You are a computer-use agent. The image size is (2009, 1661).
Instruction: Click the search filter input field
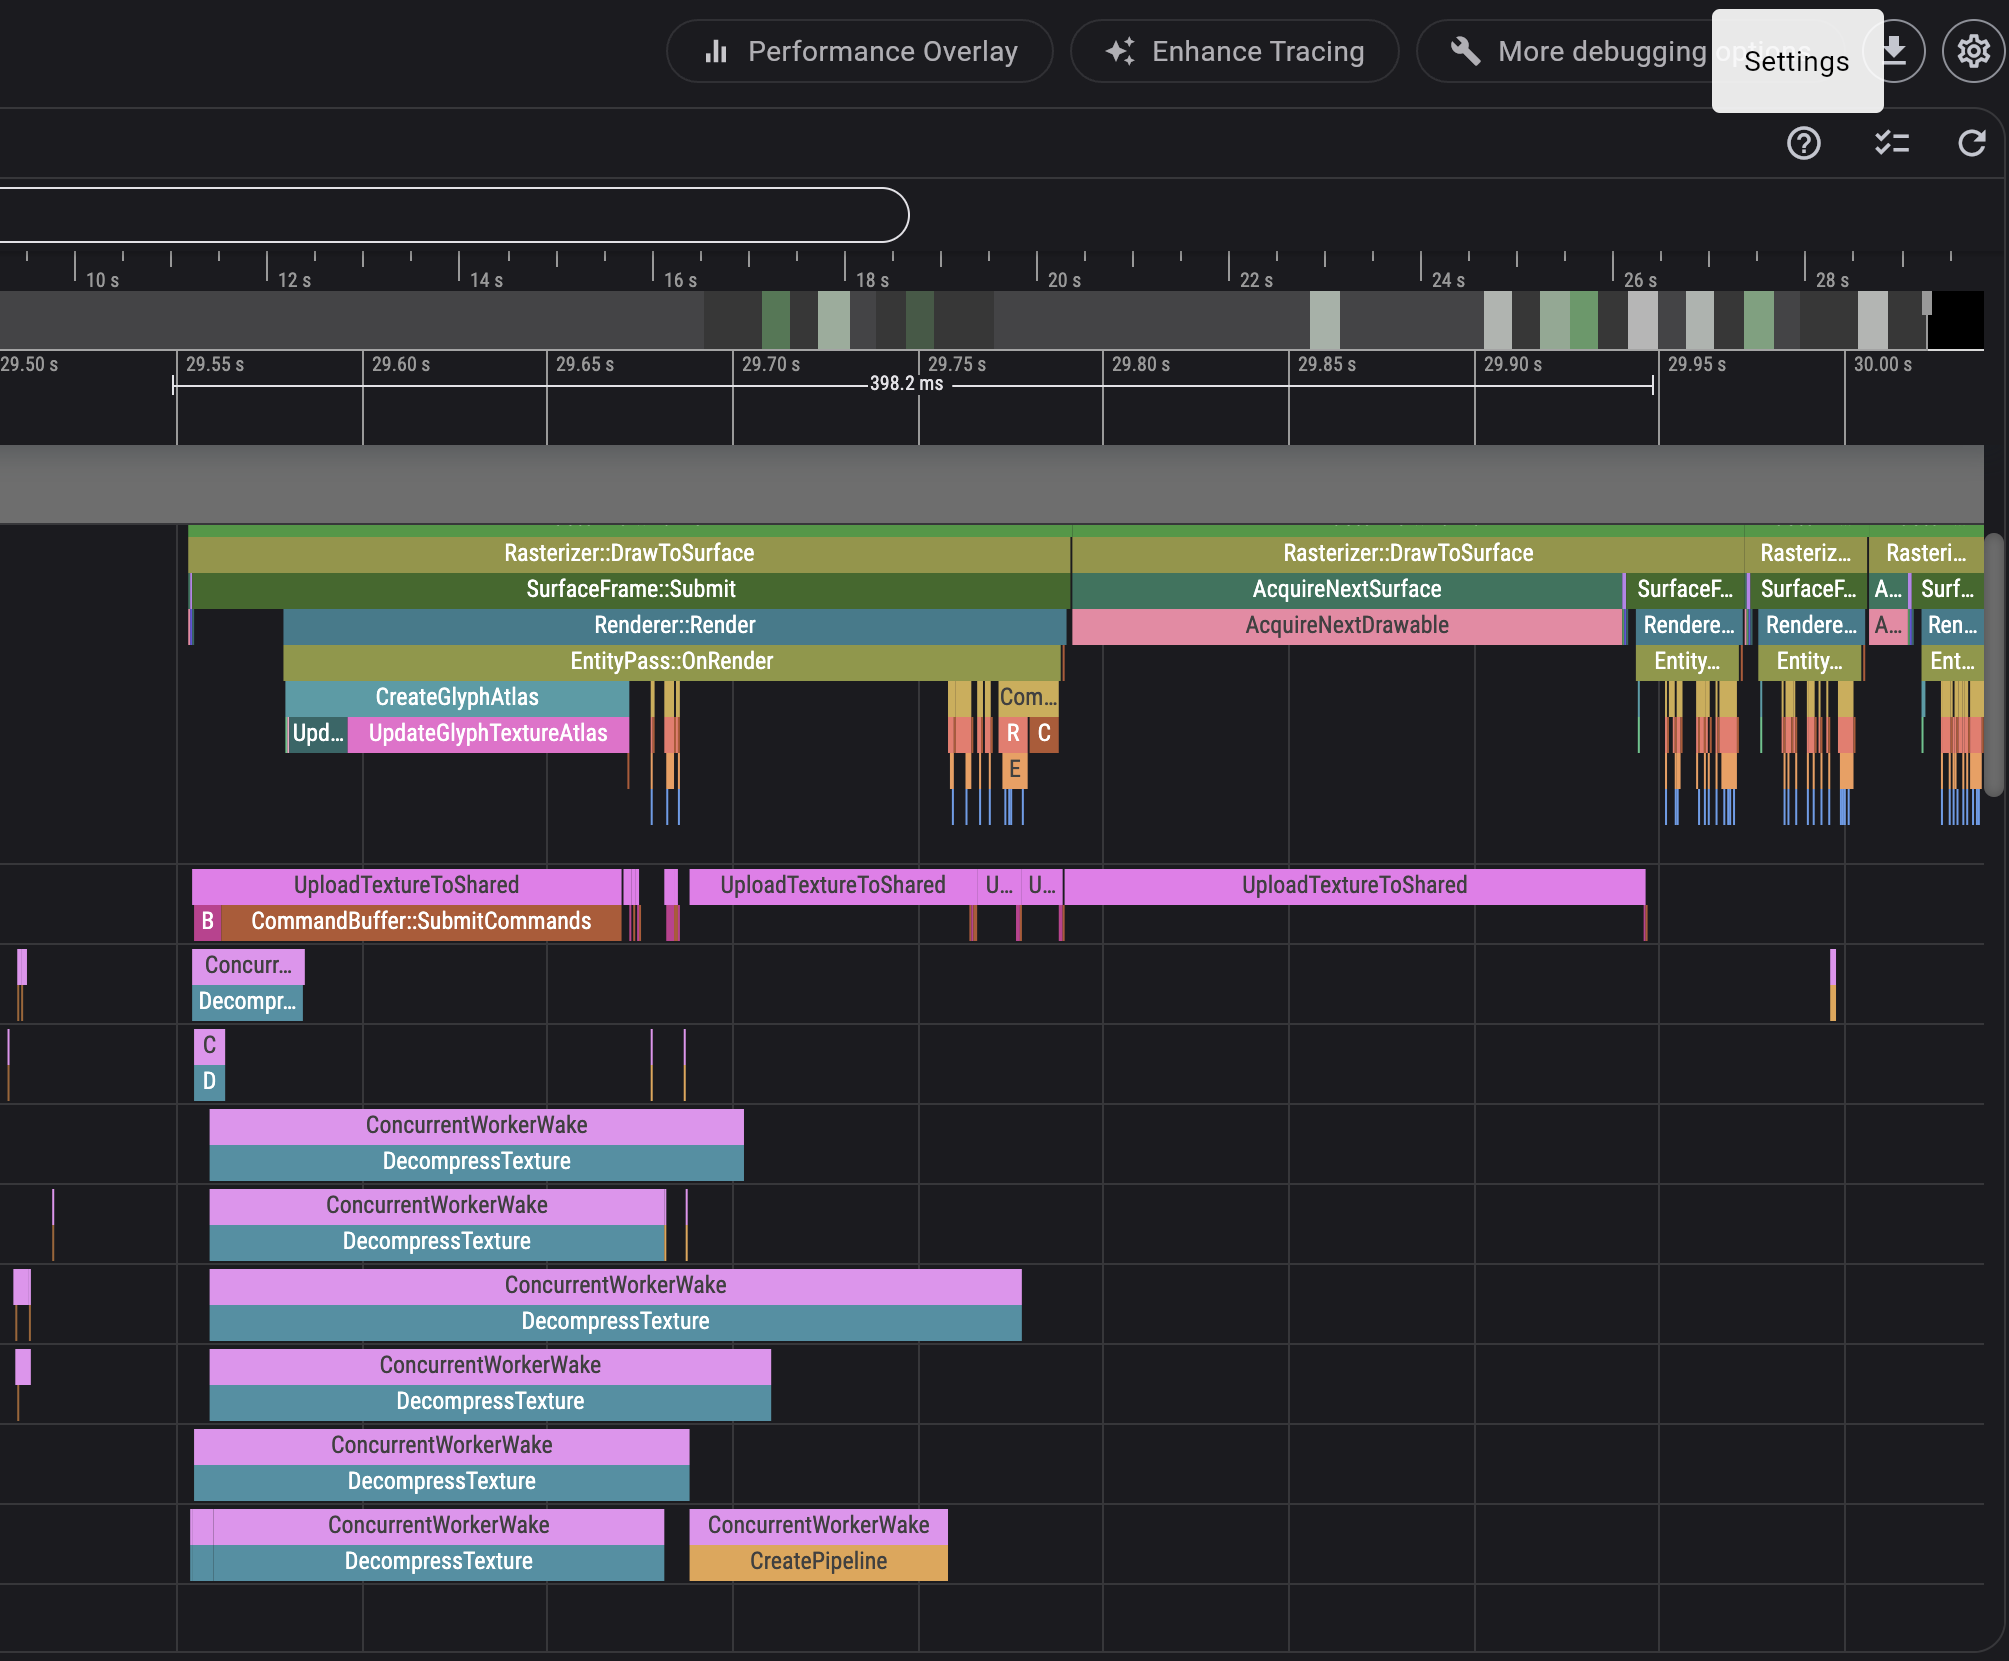click(450, 215)
